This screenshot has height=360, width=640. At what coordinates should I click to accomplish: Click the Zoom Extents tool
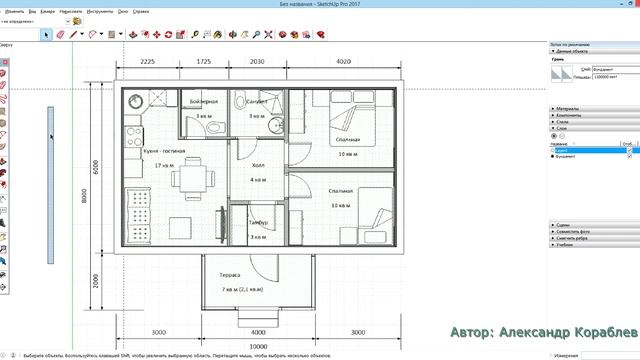tap(268, 35)
